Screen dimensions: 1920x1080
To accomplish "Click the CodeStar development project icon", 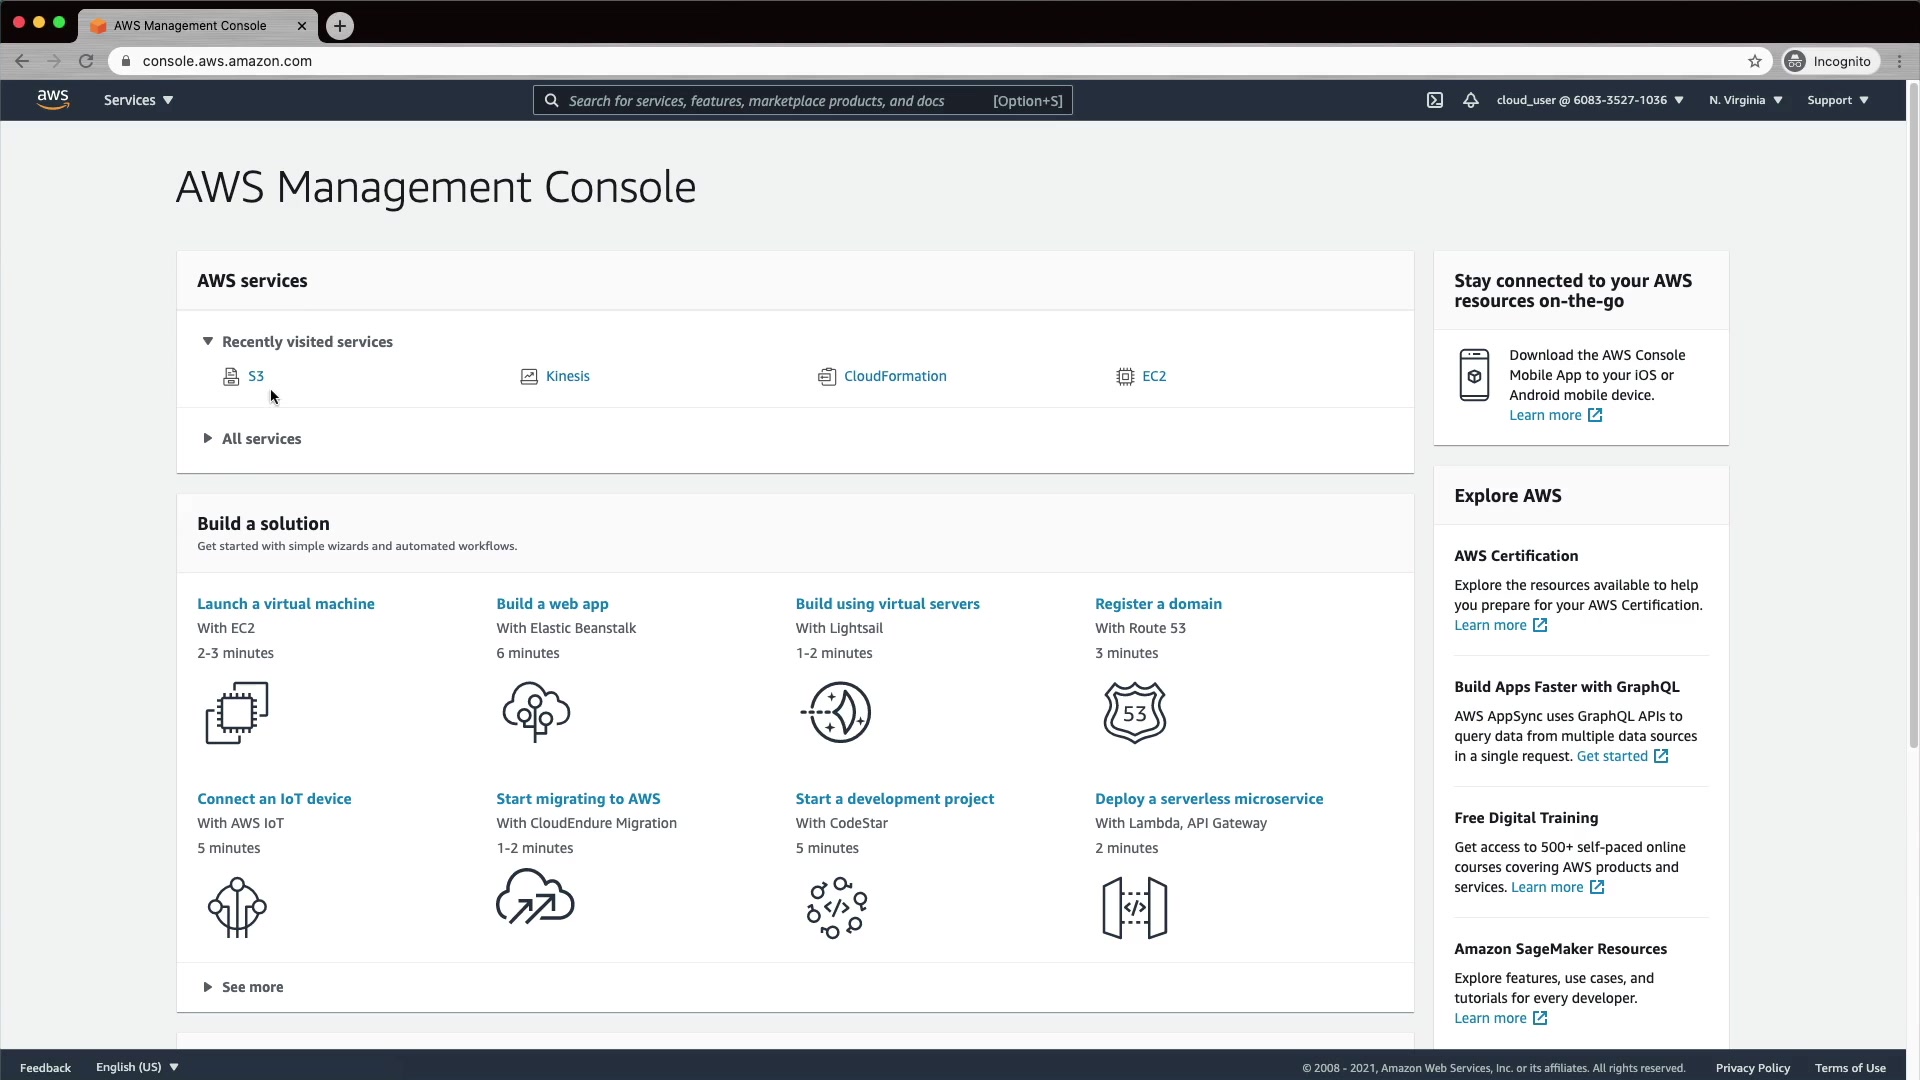I will click(x=837, y=908).
